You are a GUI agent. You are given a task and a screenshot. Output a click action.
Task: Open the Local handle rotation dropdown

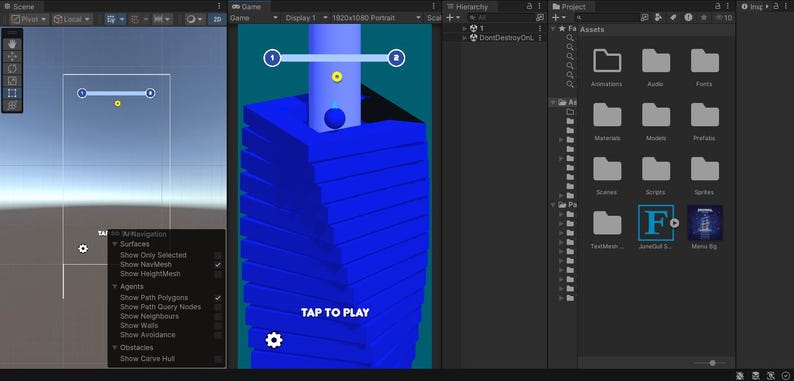(72, 19)
